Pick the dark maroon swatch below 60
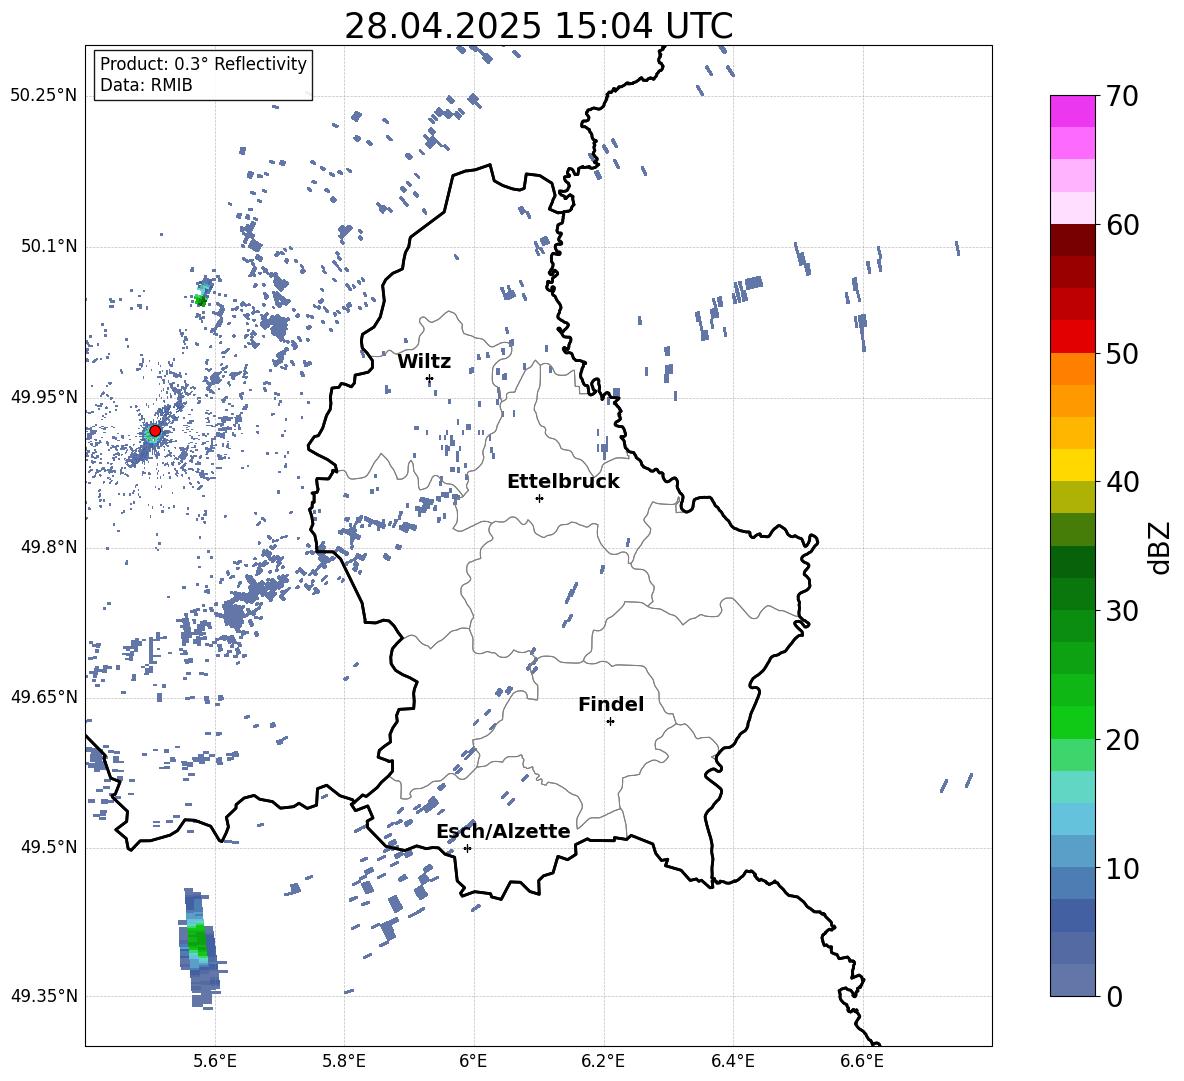Viewport: 1184px width, 1081px height. pos(1072,240)
